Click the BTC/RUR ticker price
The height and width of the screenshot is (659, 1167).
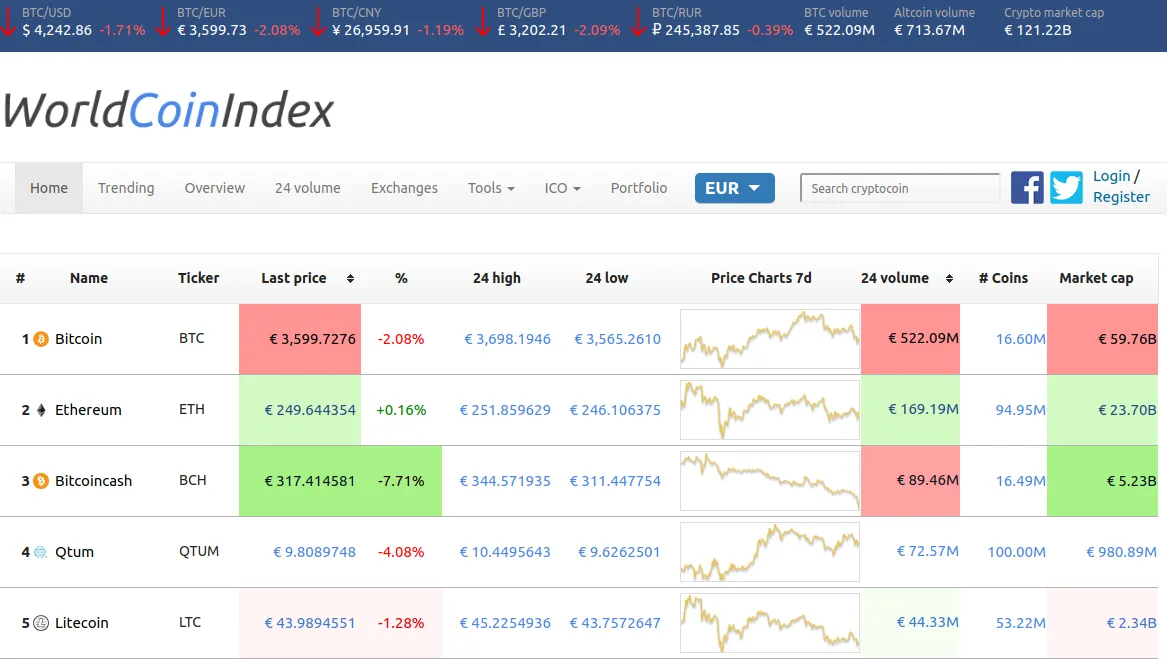(696, 31)
